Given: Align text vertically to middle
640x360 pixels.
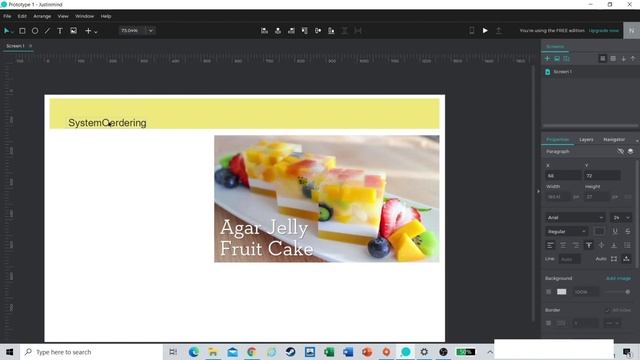Looking at the screenshot, I should point(601,245).
